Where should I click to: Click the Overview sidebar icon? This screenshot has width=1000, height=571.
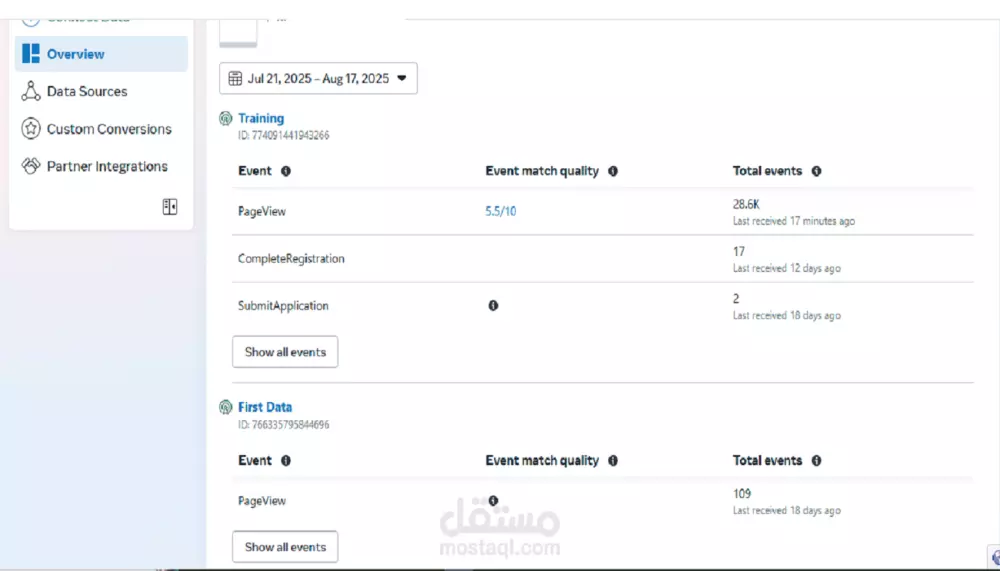point(31,54)
